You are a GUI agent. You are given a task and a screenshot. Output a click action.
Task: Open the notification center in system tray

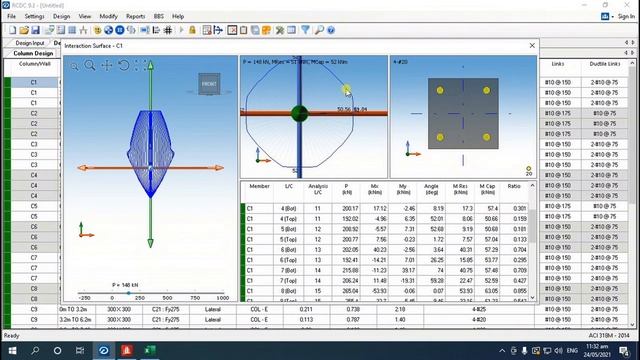click(624, 351)
